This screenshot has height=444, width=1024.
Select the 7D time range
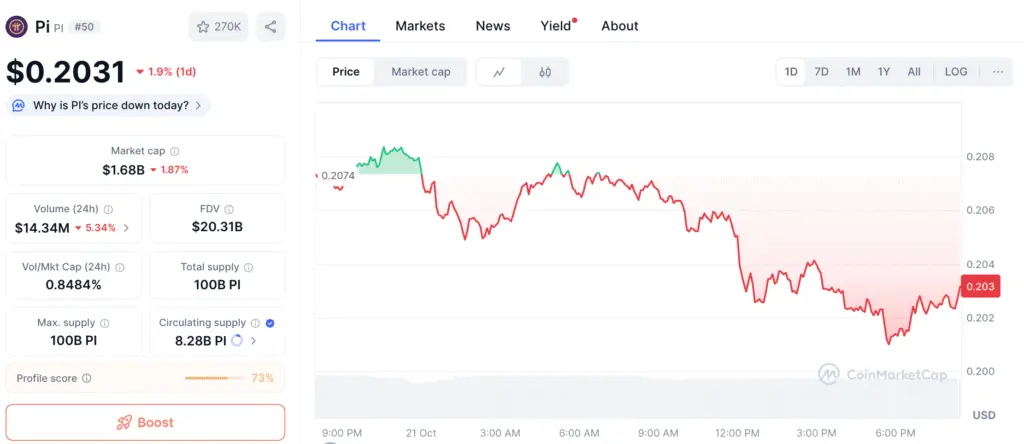[821, 72]
